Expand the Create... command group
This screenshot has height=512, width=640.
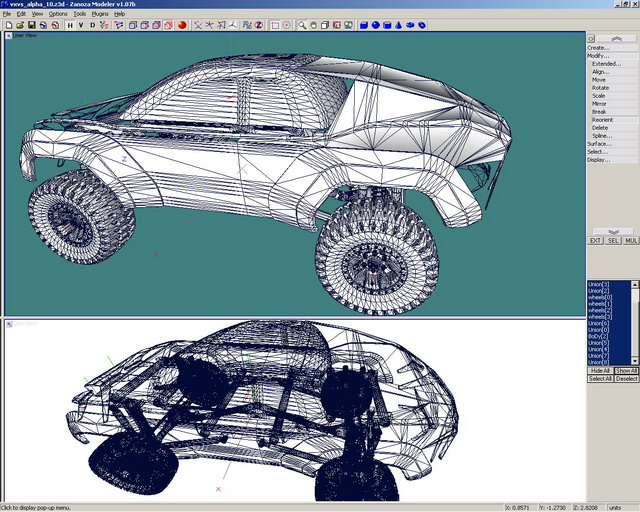[x=598, y=47]
